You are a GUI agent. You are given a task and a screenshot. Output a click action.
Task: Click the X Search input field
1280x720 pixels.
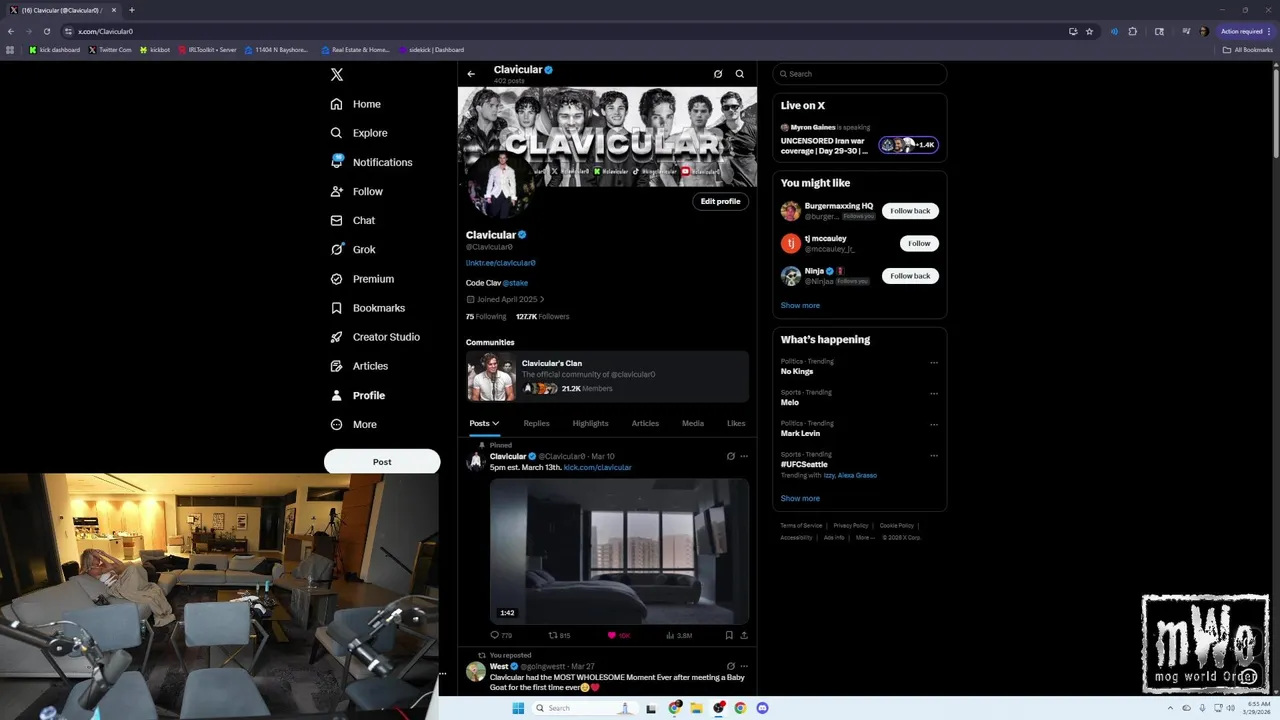860,74
